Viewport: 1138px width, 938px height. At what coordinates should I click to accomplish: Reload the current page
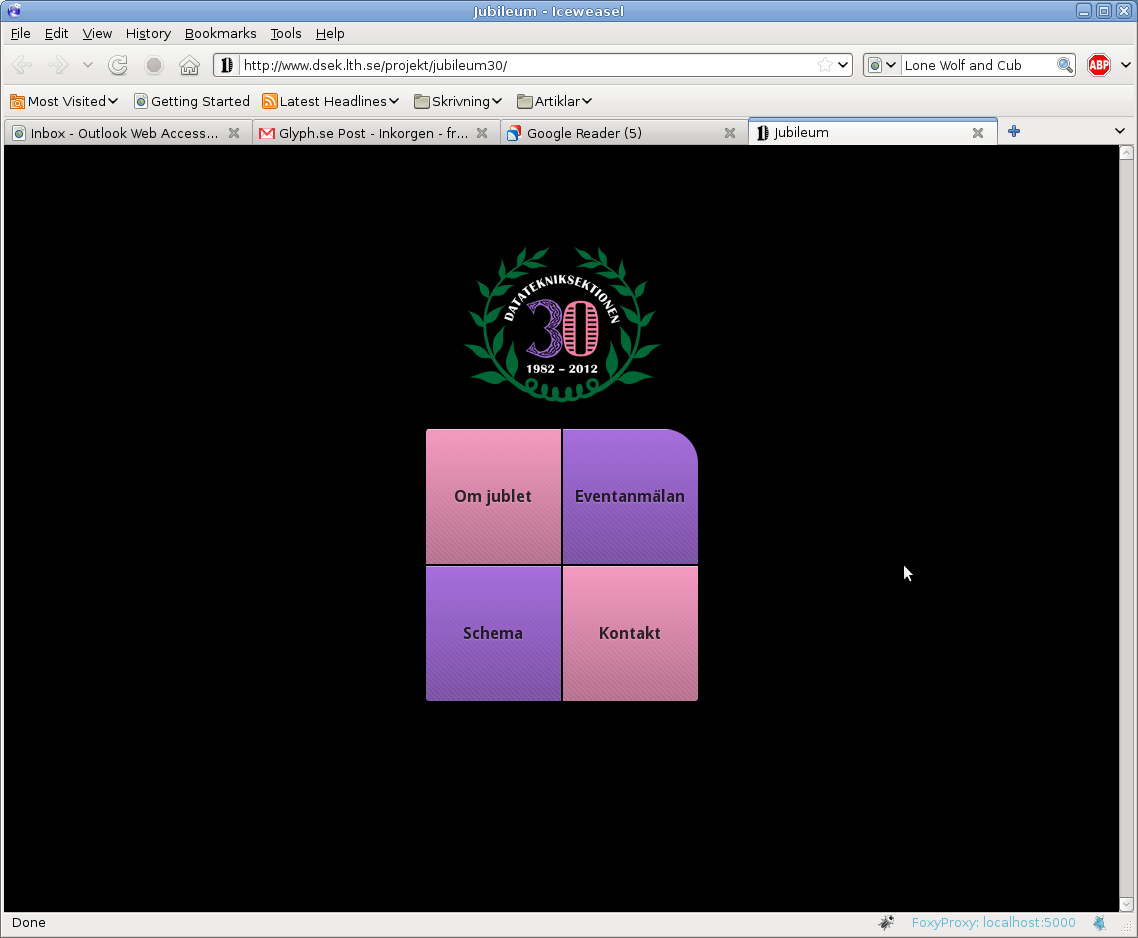pos(118,65)
